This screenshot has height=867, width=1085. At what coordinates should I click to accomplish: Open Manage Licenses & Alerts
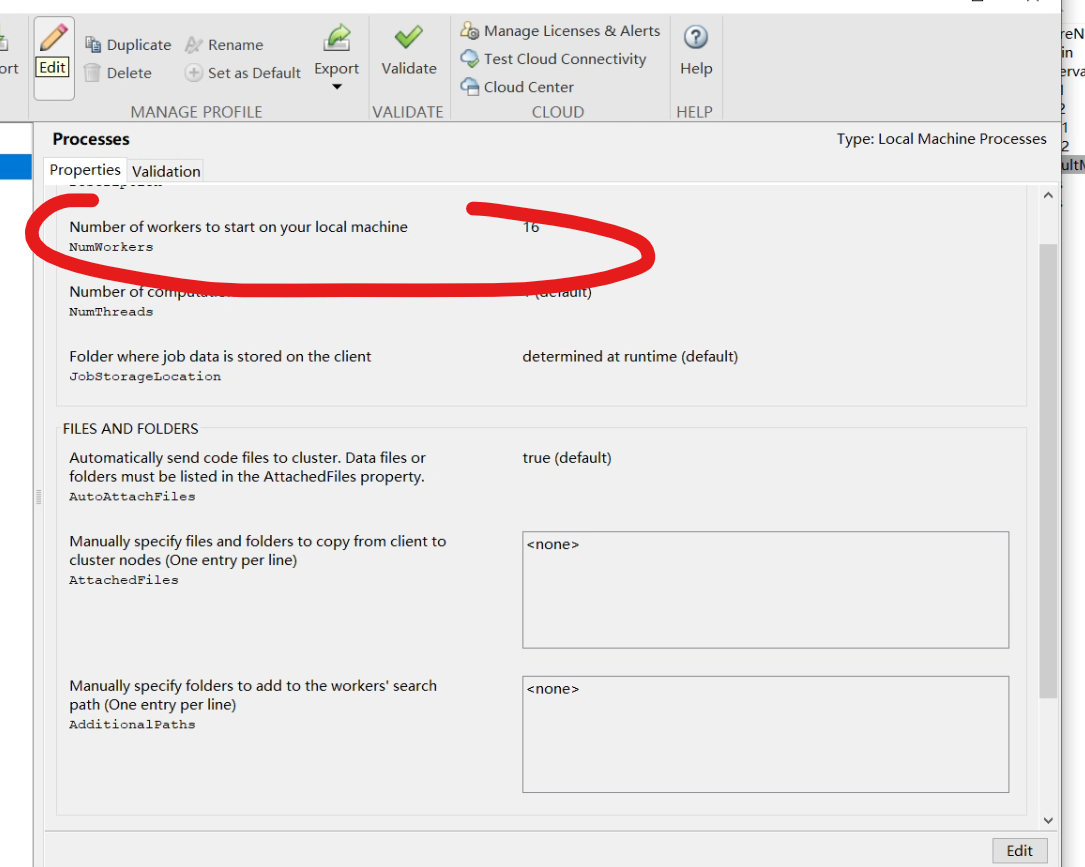coord(560,31)
